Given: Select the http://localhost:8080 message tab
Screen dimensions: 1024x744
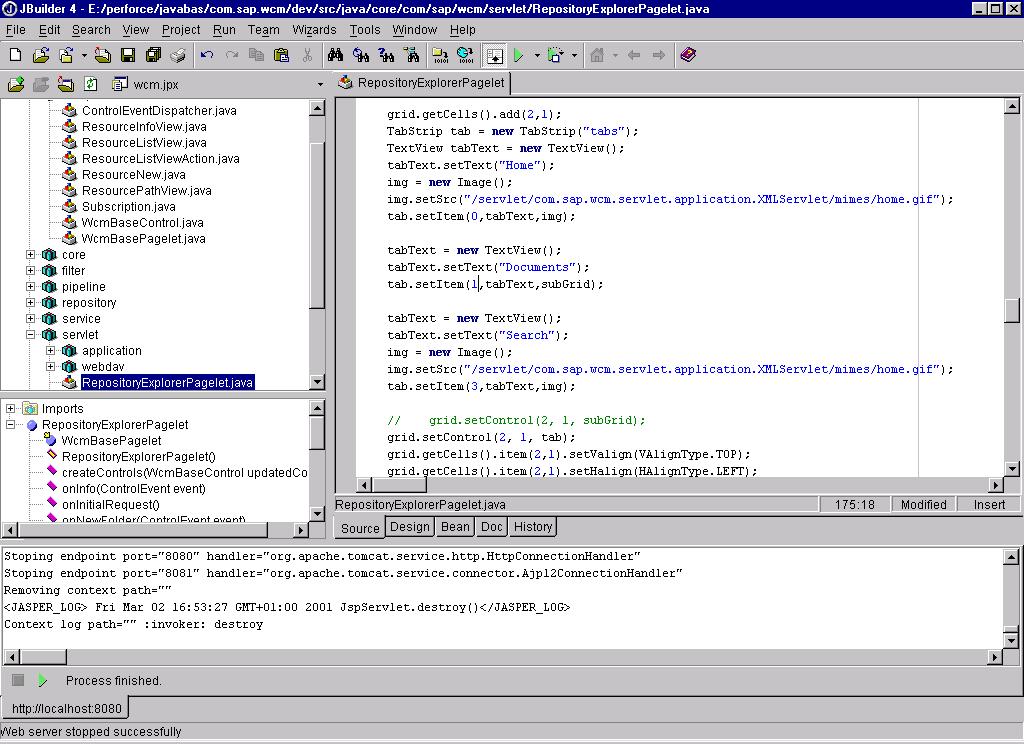Looking at the screenshot, I should coord(67,709).
